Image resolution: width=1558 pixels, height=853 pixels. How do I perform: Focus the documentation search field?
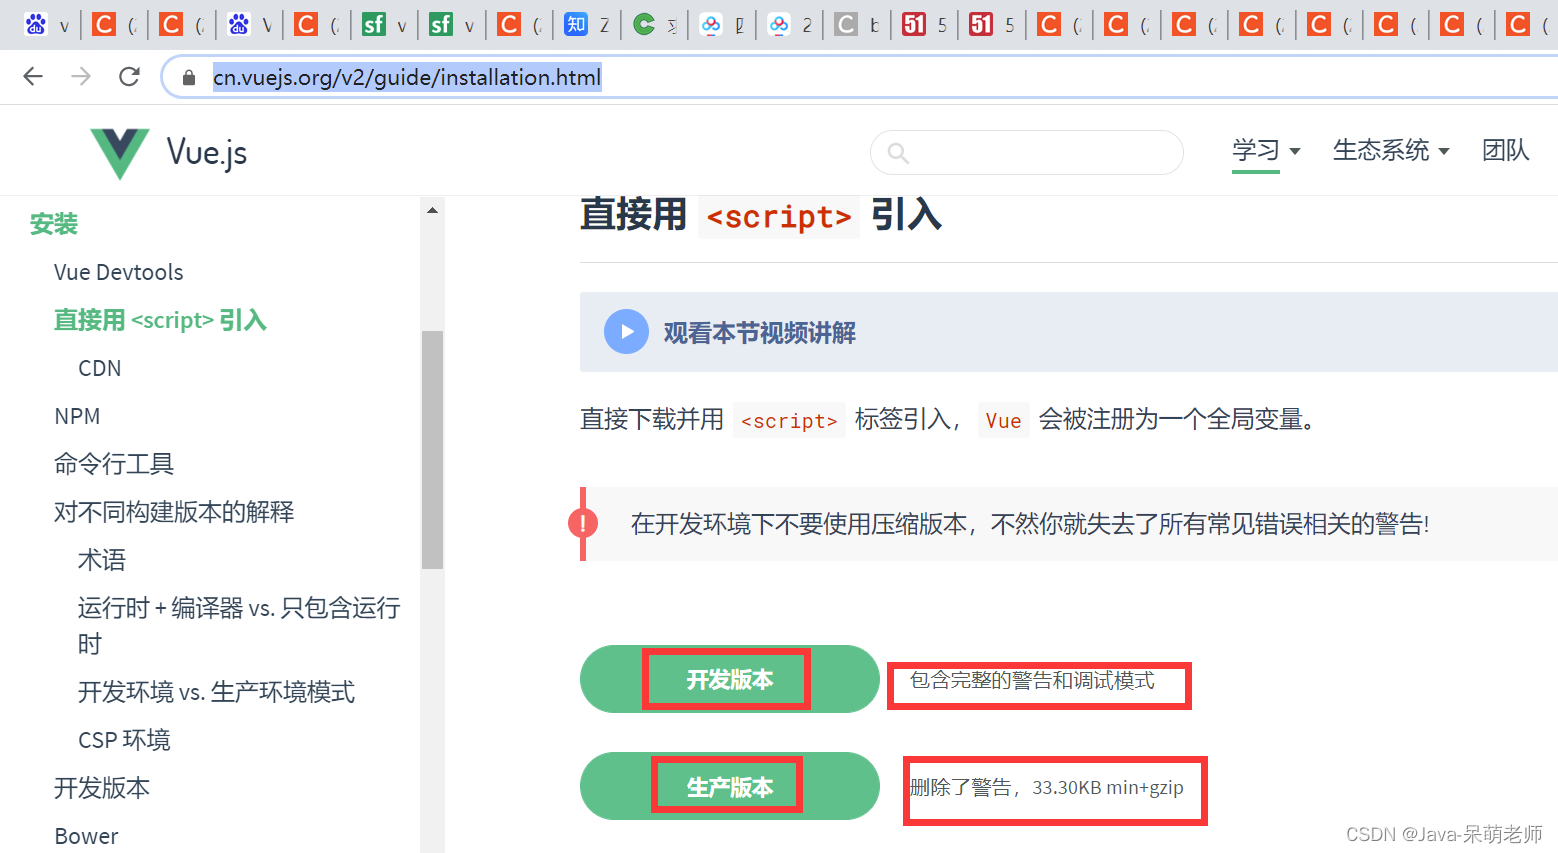point(1027,152)
